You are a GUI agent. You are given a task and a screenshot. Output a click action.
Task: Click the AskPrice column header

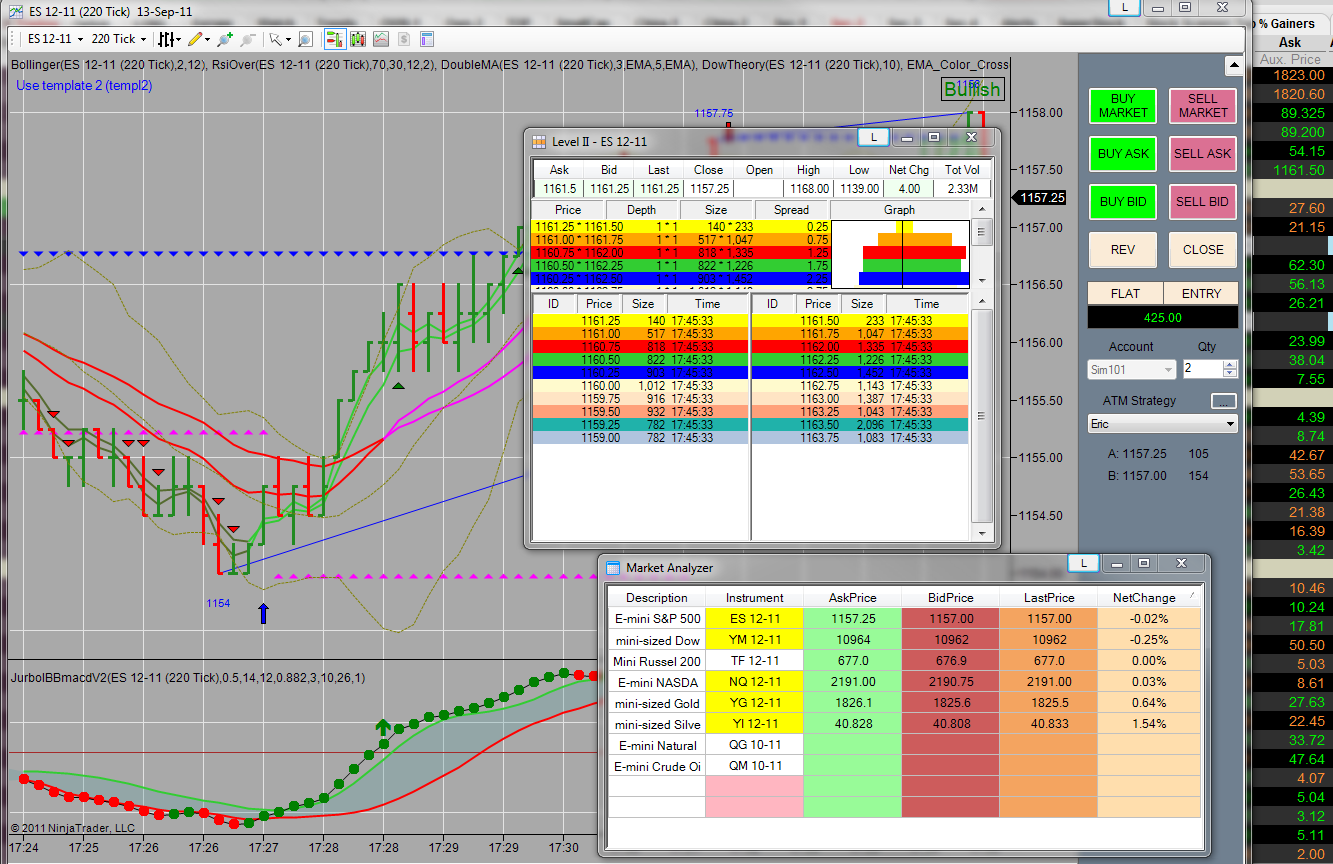pos(853,598)
